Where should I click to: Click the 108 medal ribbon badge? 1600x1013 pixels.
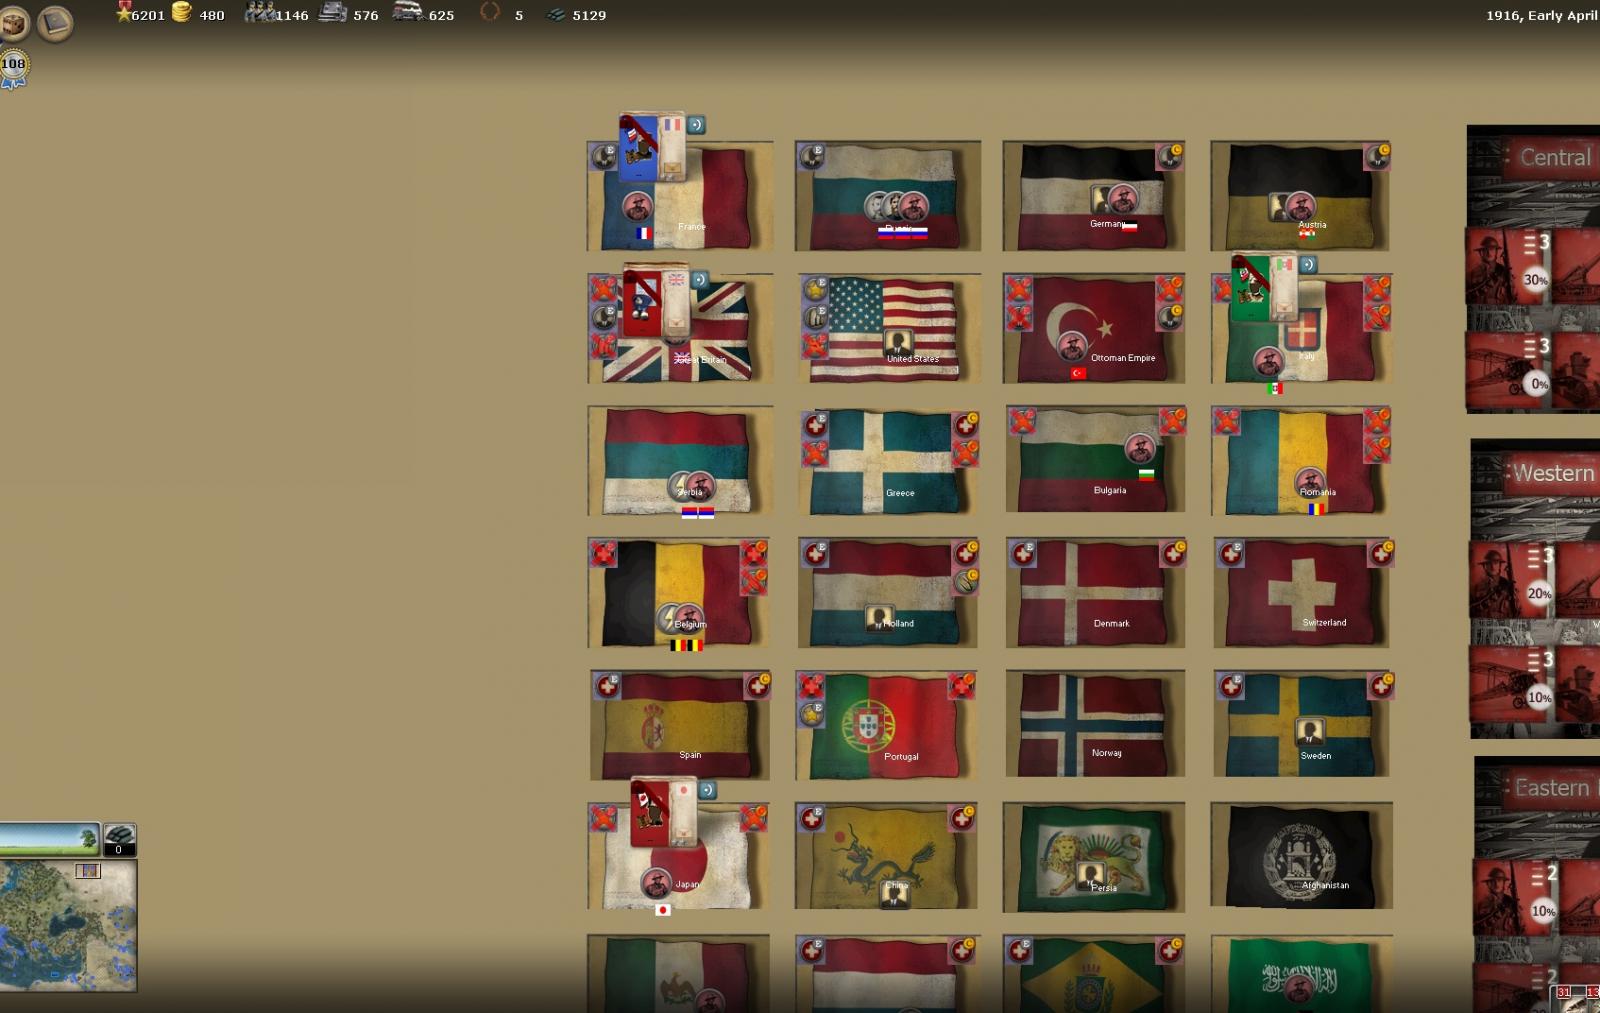tap(13, 68)
